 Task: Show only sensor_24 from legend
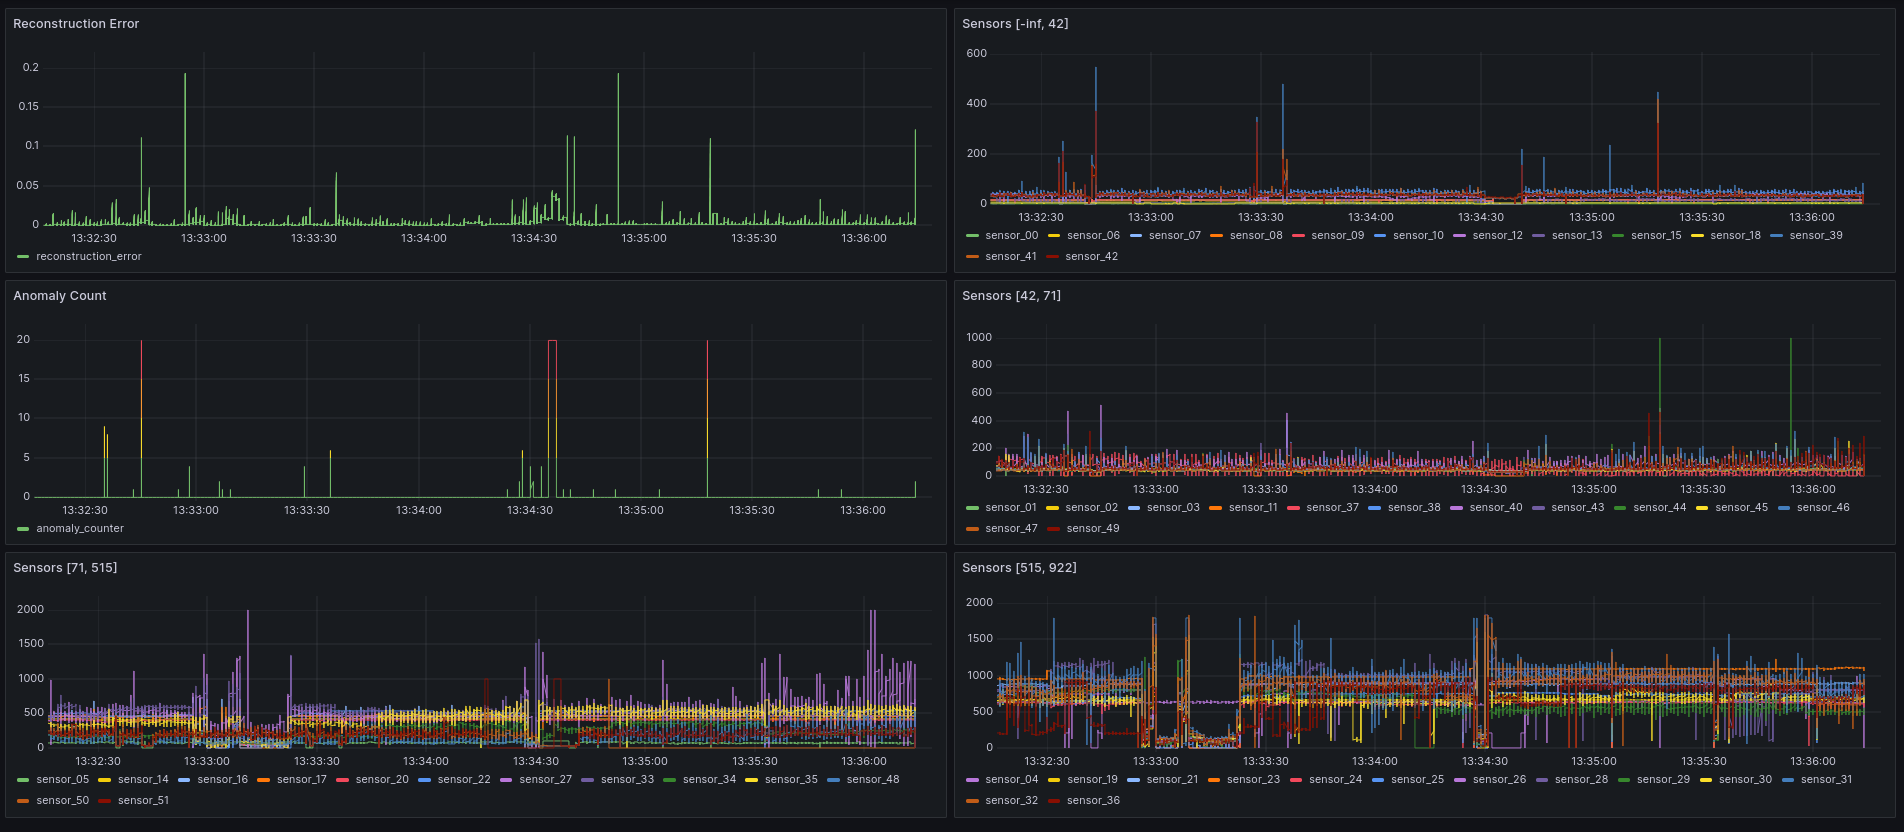1336,780
